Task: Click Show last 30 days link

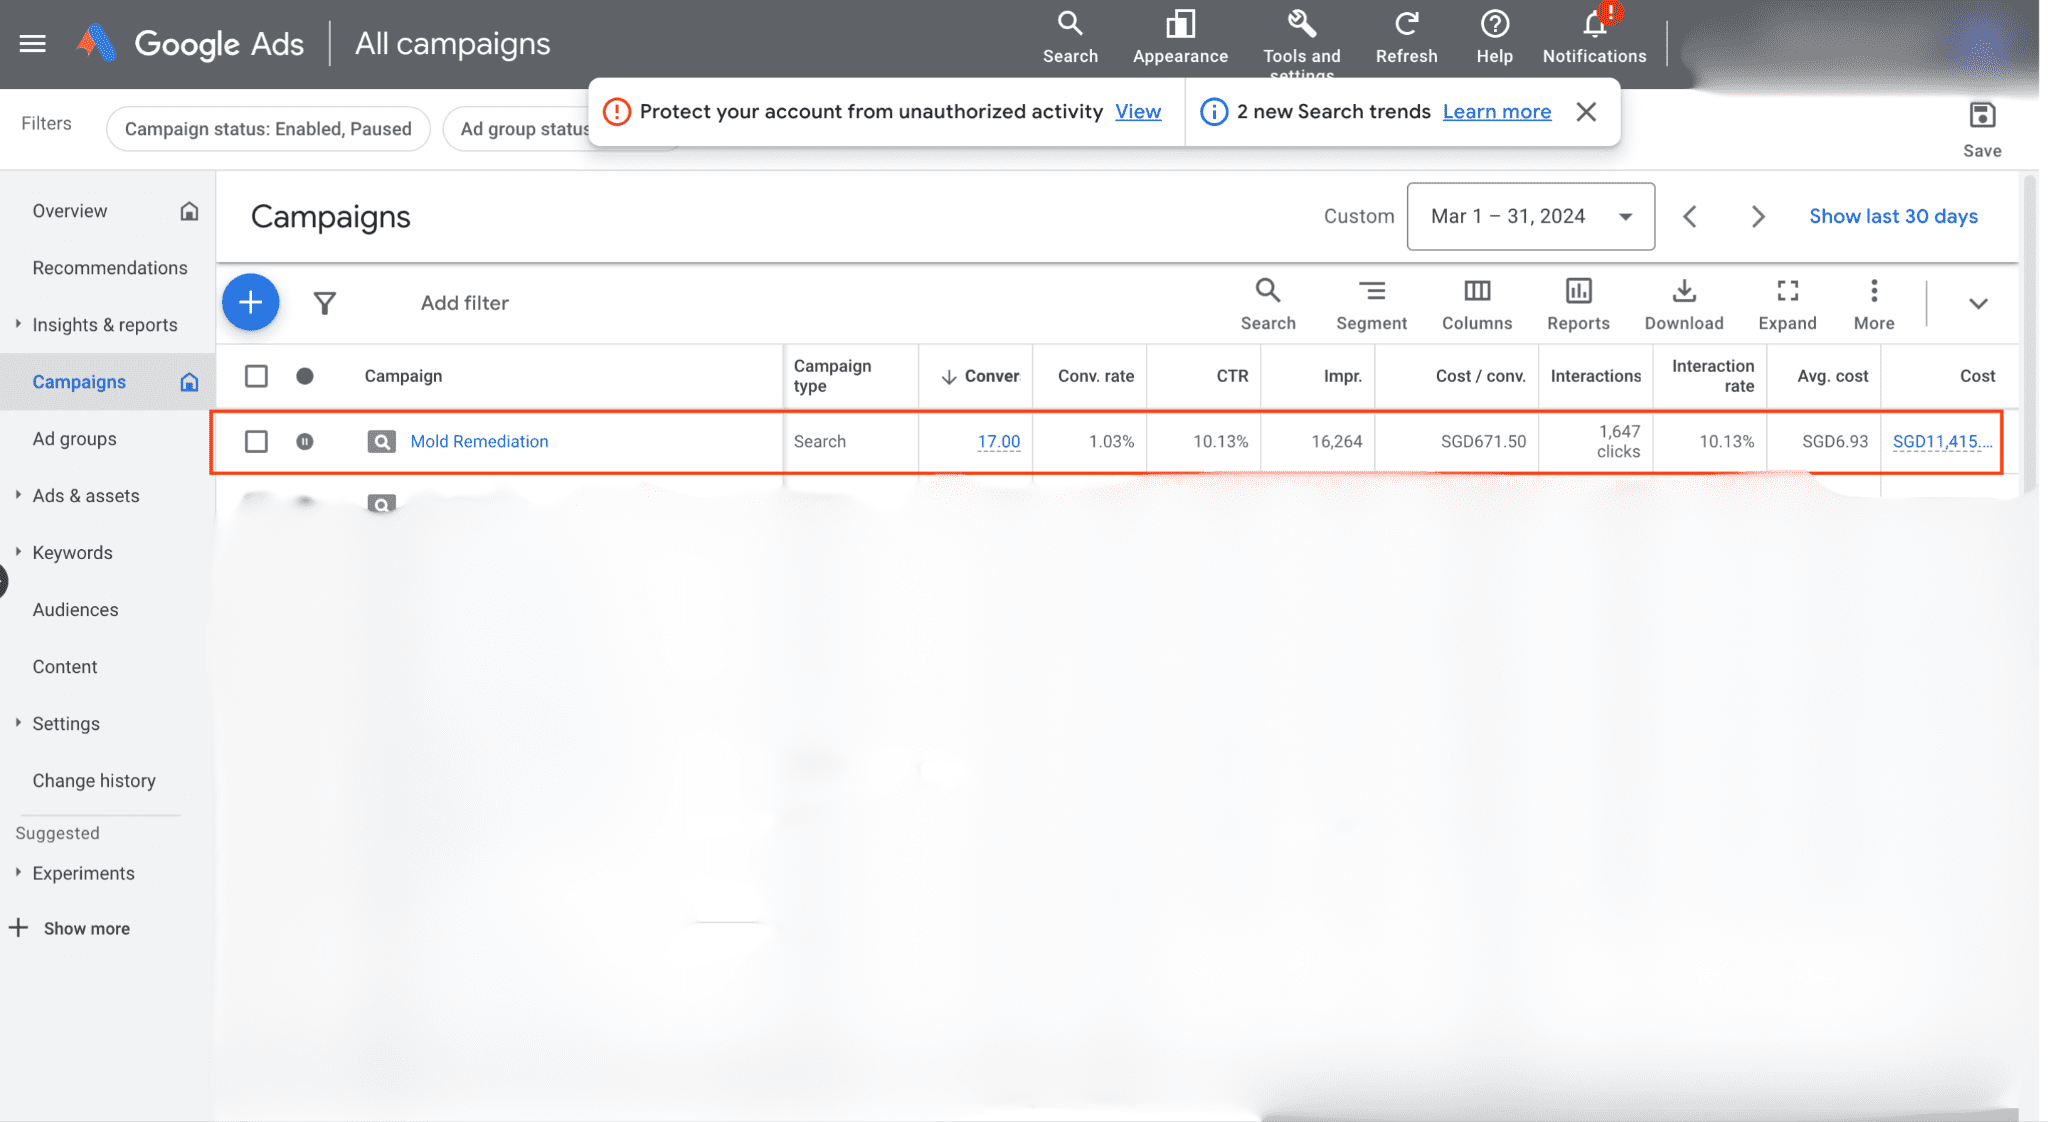Action: click(1892, 216)
